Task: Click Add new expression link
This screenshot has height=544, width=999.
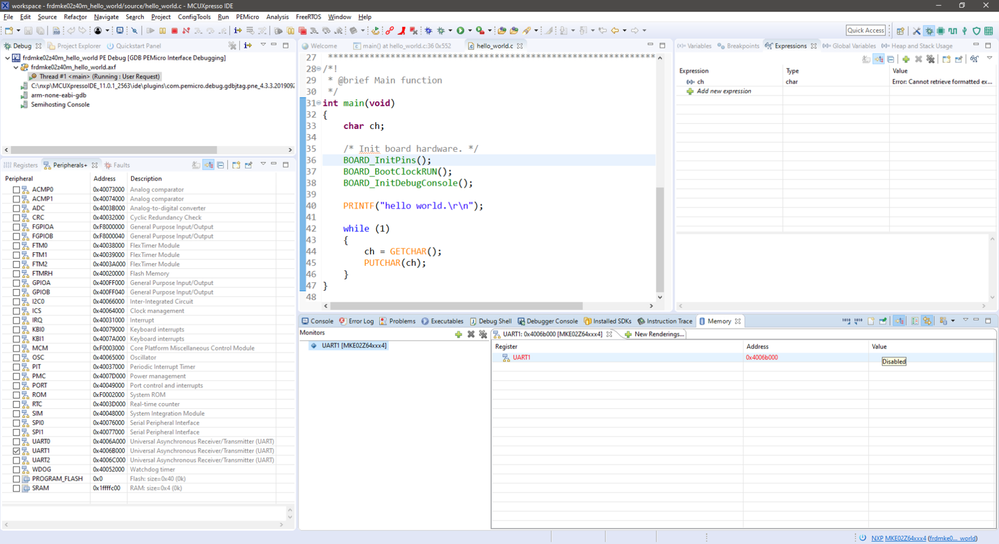Action: (x=724, y=91)
